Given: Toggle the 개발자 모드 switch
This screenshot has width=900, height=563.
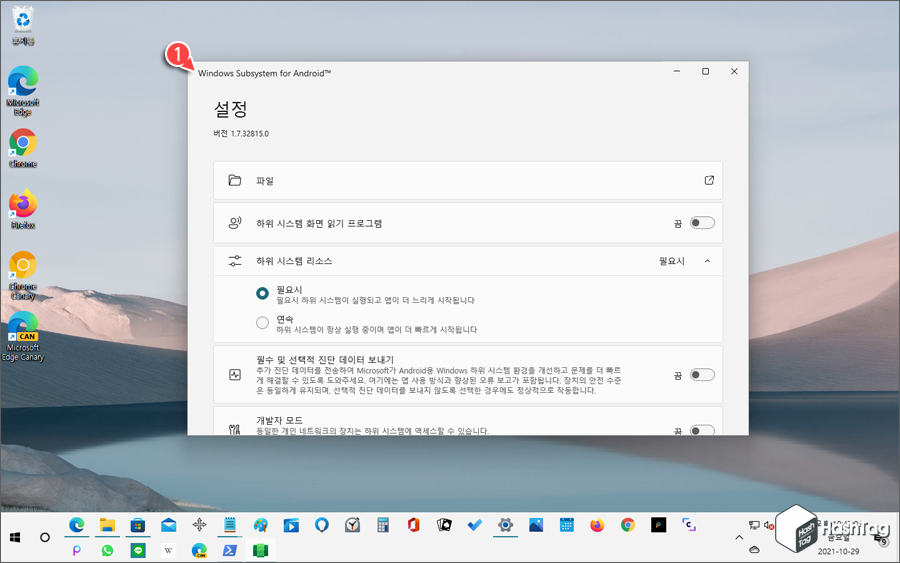Looking at the screenshot, I should tap(702, 430).
